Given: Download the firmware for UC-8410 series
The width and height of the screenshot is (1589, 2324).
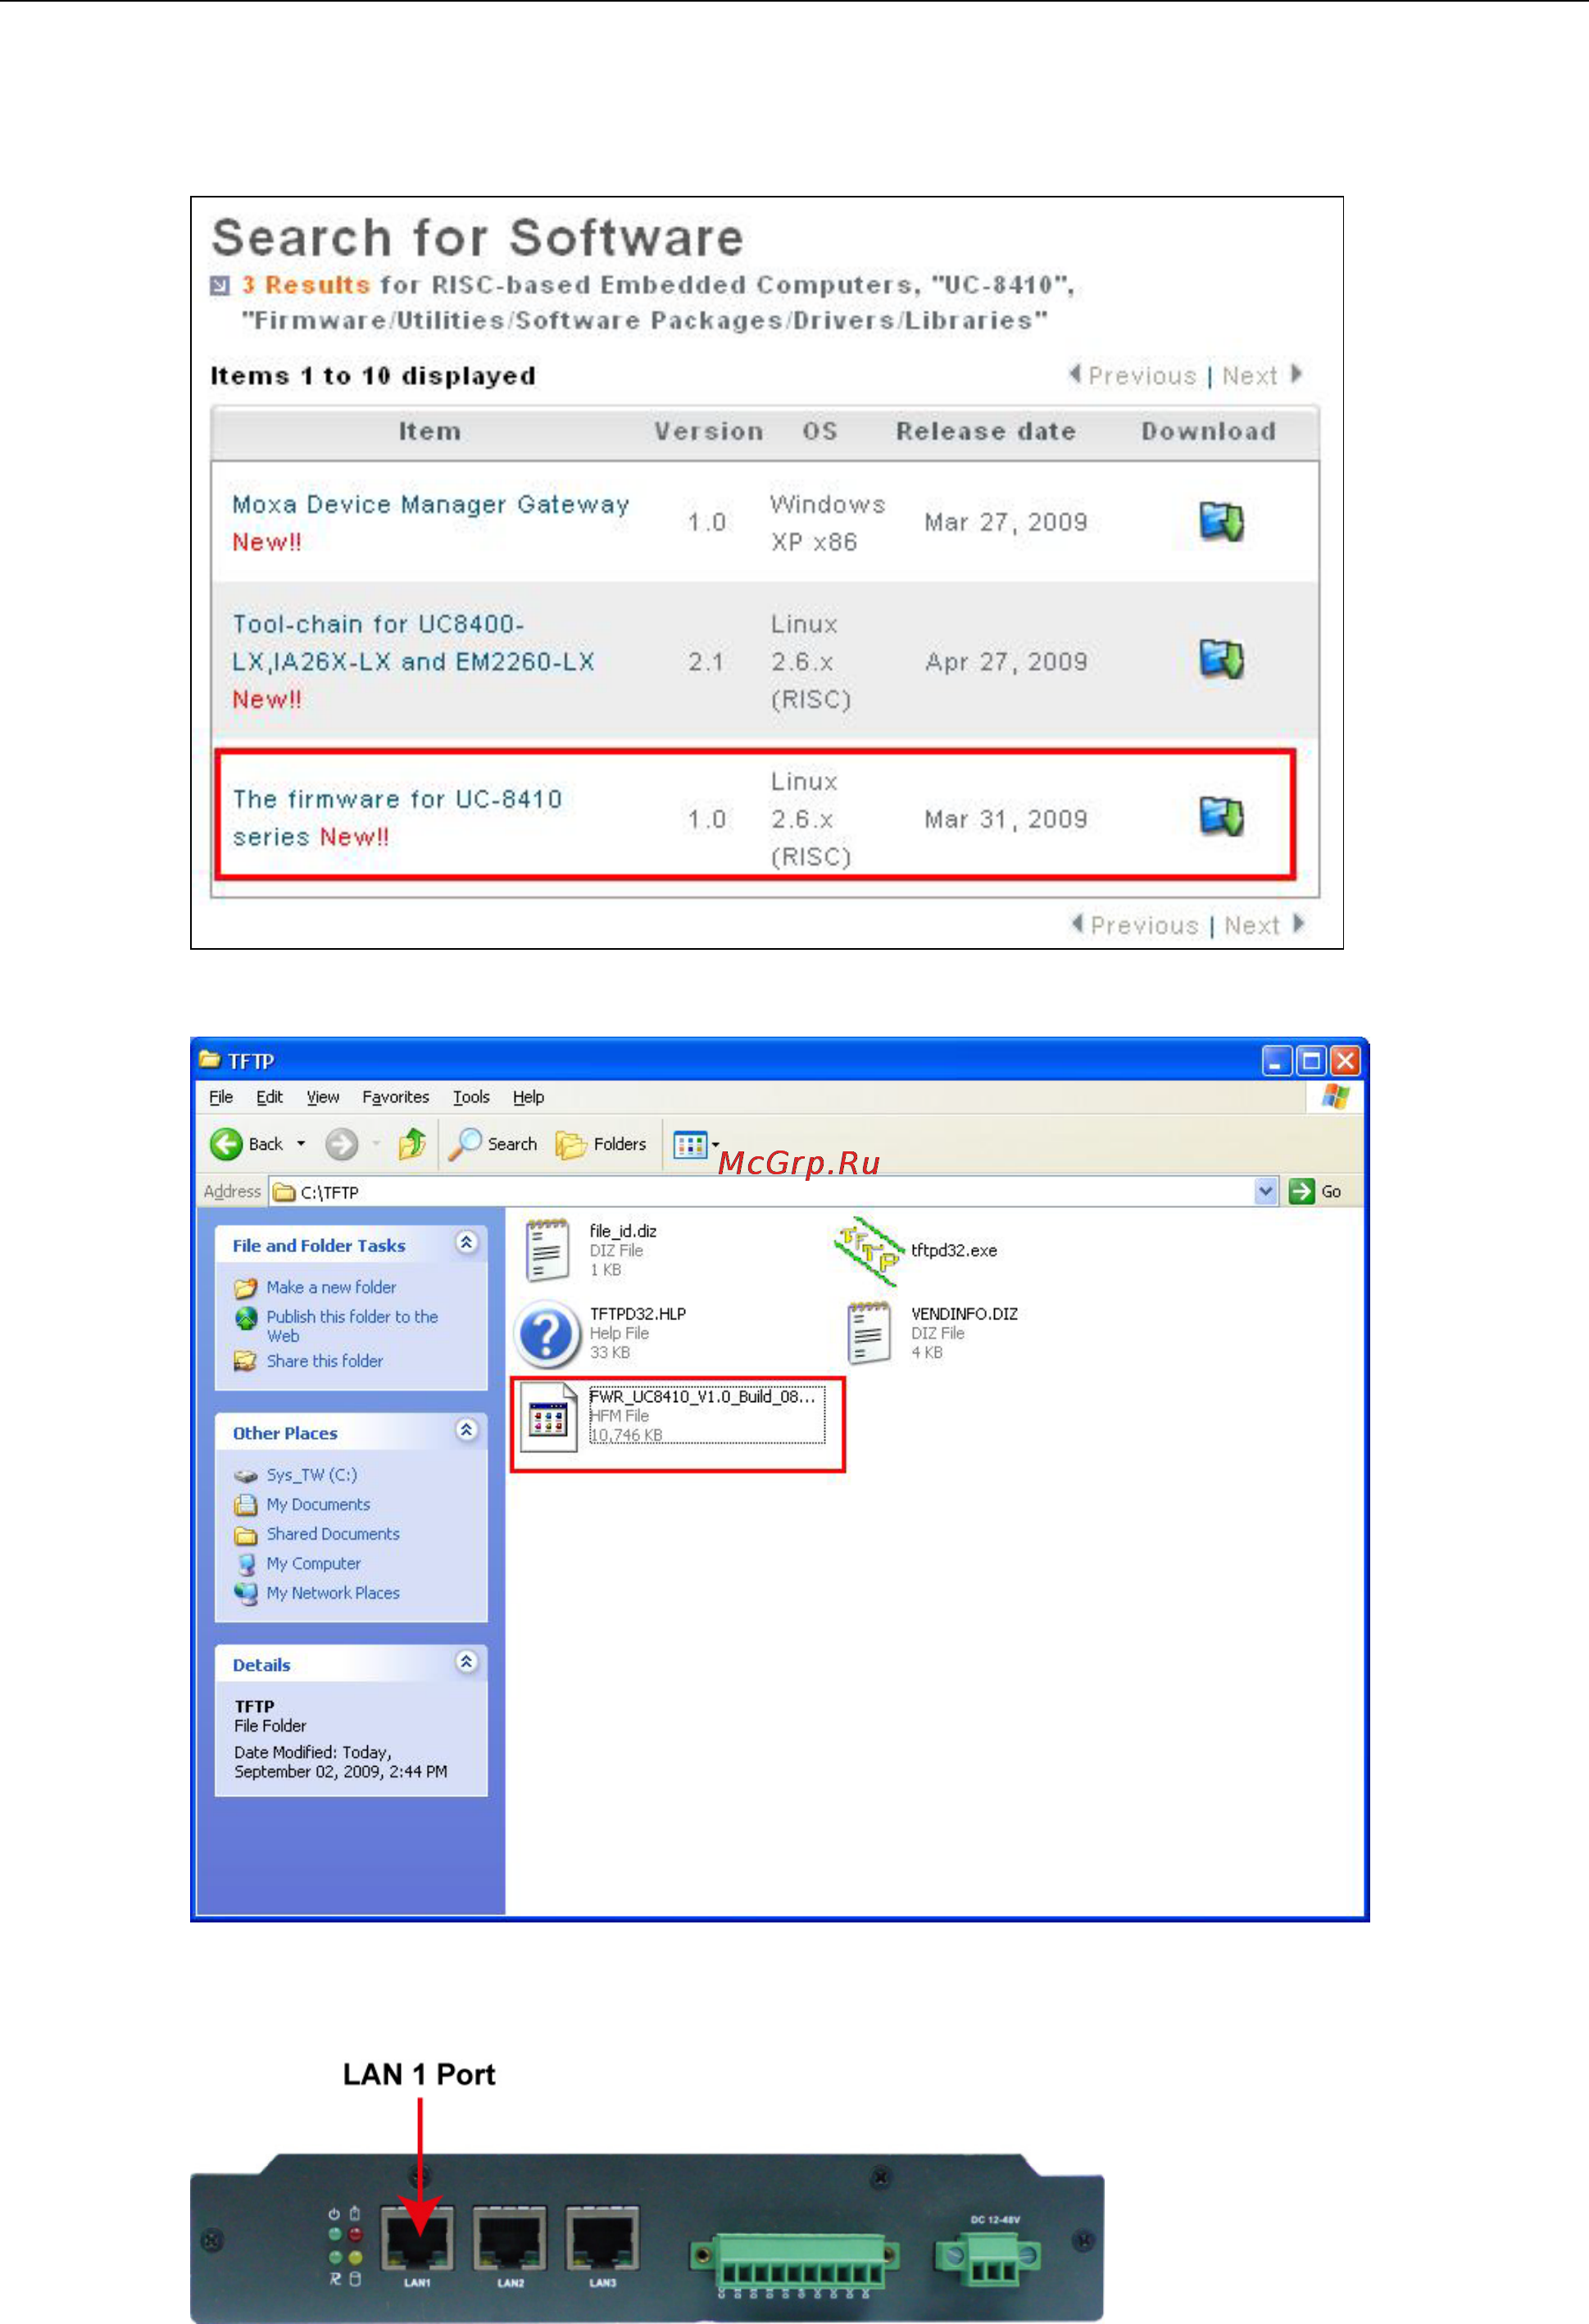Looking at the screenshot, I should tap(1220, 817).
